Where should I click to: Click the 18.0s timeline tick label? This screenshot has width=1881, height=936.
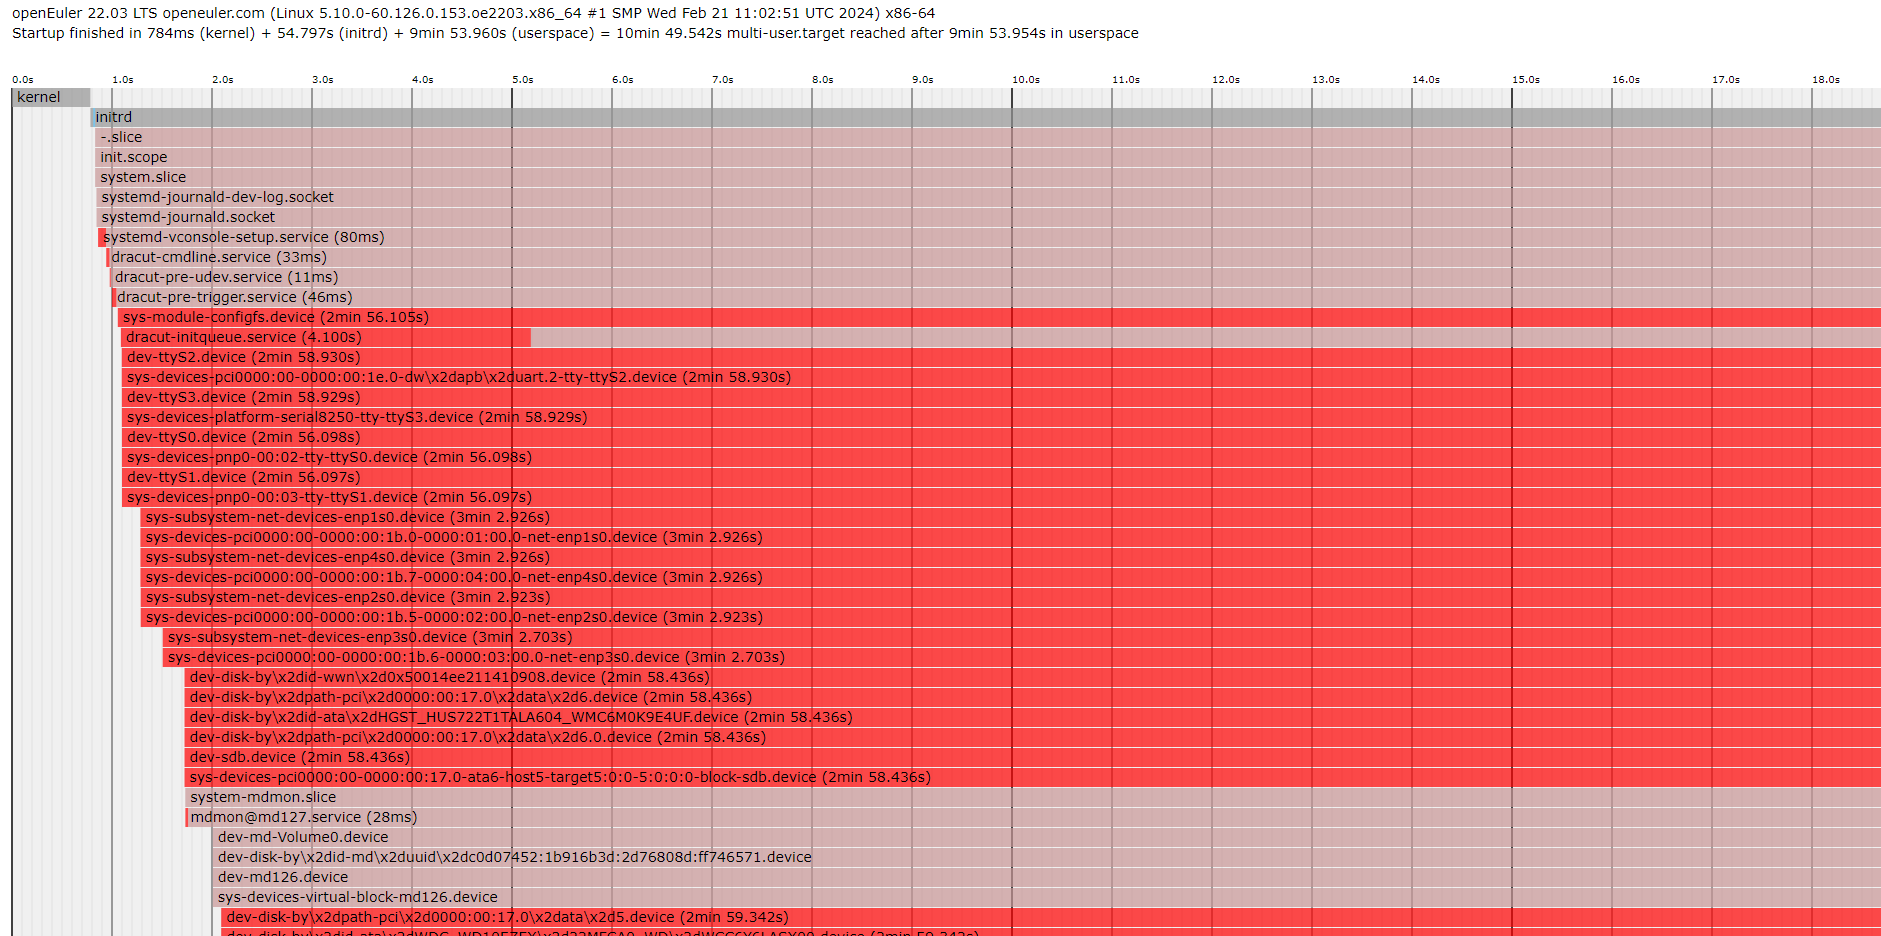tap(1825, 79)
